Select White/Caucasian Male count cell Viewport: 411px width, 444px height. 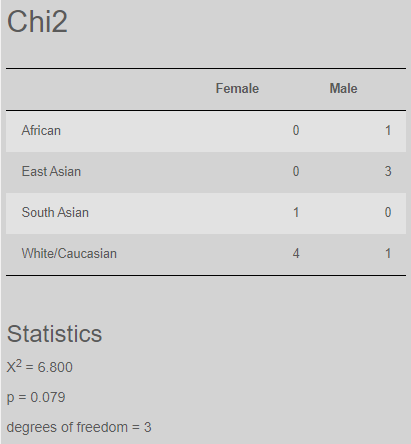[388, 254]
